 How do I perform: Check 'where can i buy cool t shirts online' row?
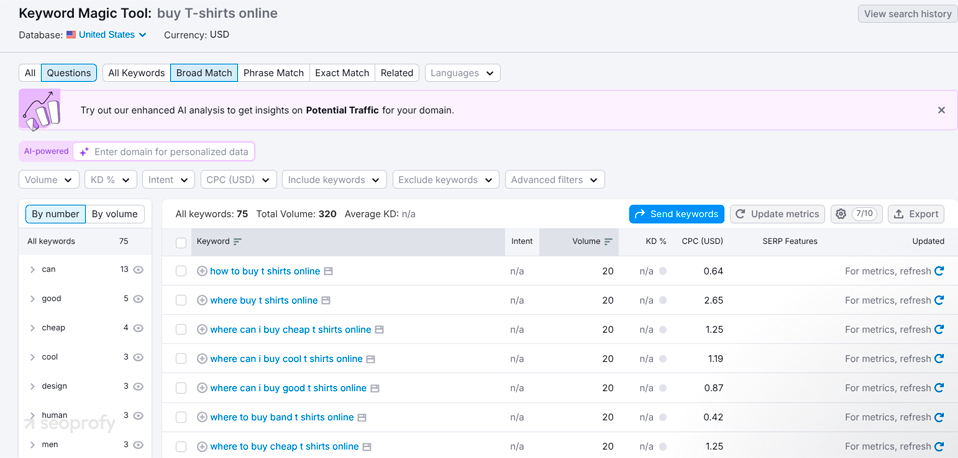[181, 359]
